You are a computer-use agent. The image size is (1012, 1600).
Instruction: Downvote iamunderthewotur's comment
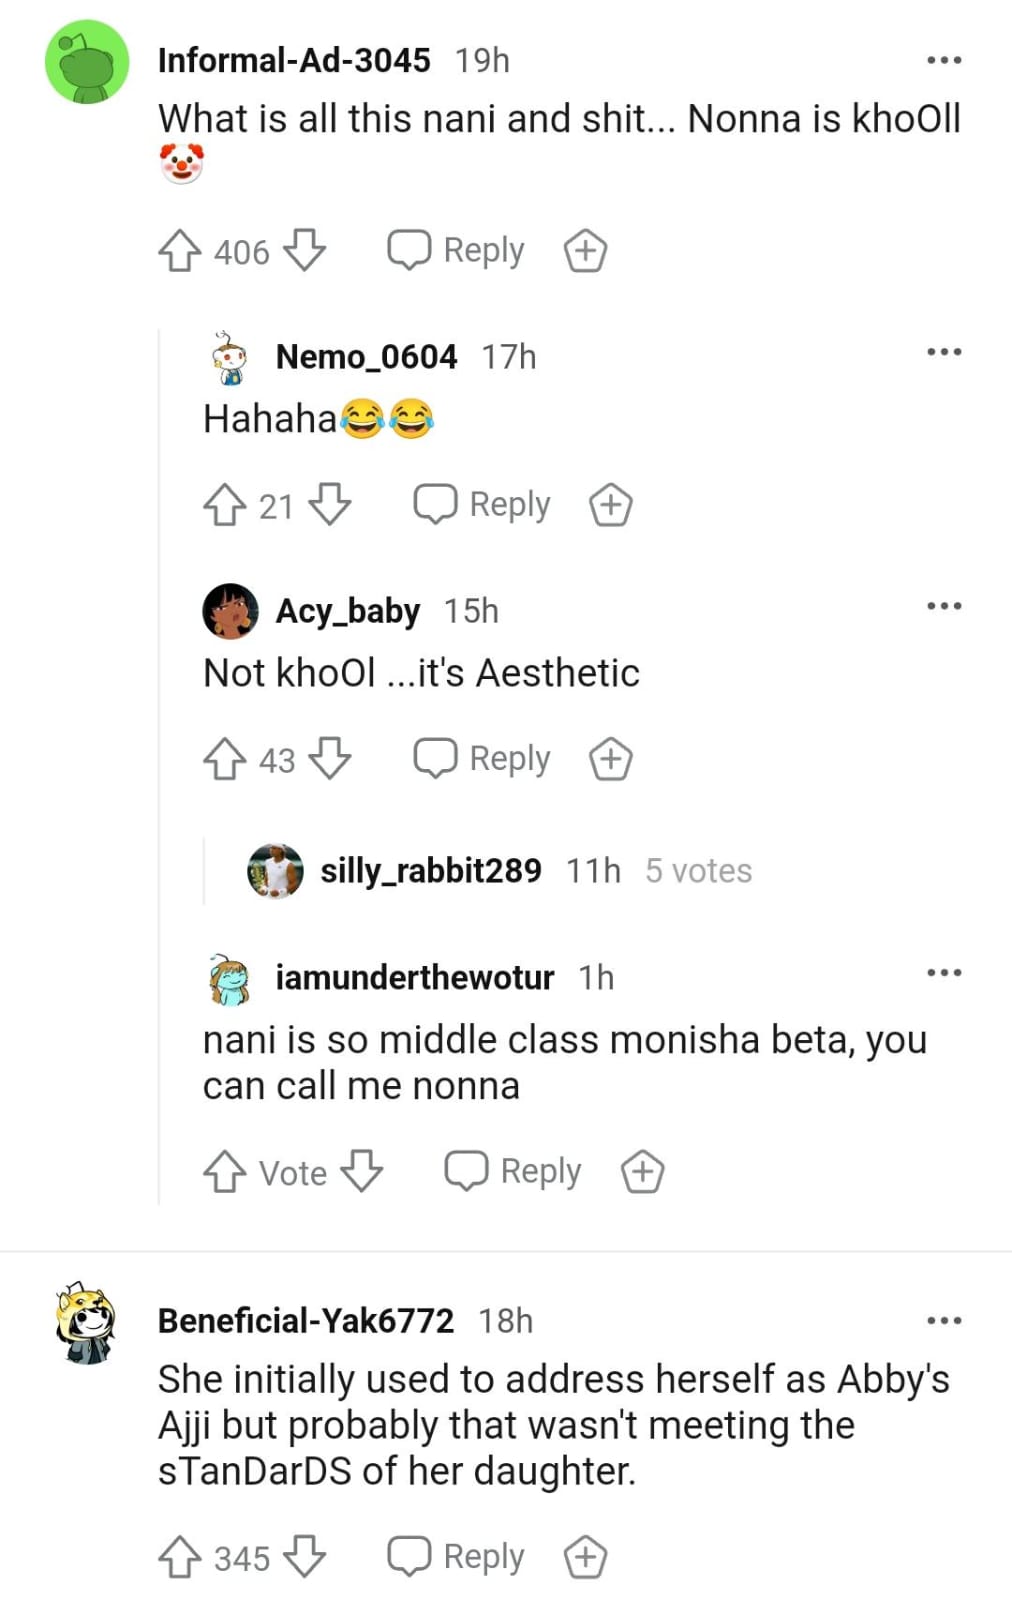tap(361, 1171)
